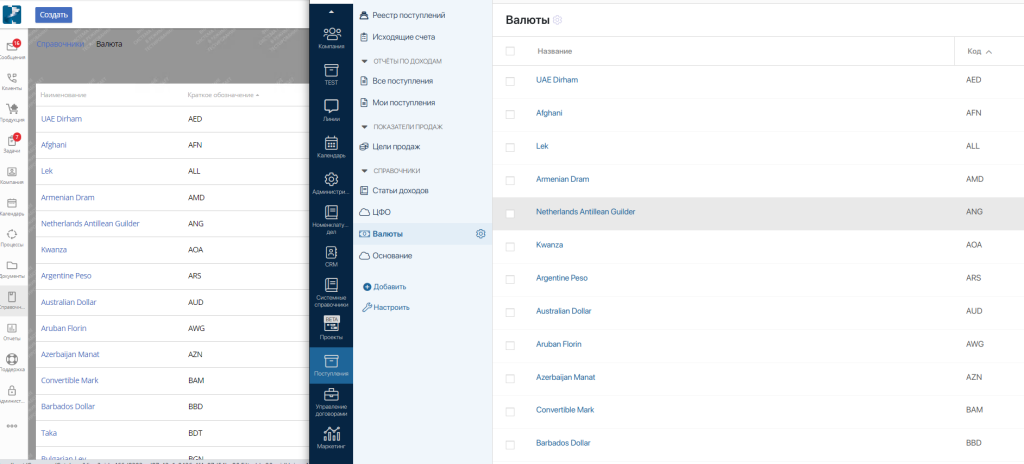Open Задачи icon with badge in left sidebar
The width and height of the screenshot is (1024, 464).
pos(12,141)
